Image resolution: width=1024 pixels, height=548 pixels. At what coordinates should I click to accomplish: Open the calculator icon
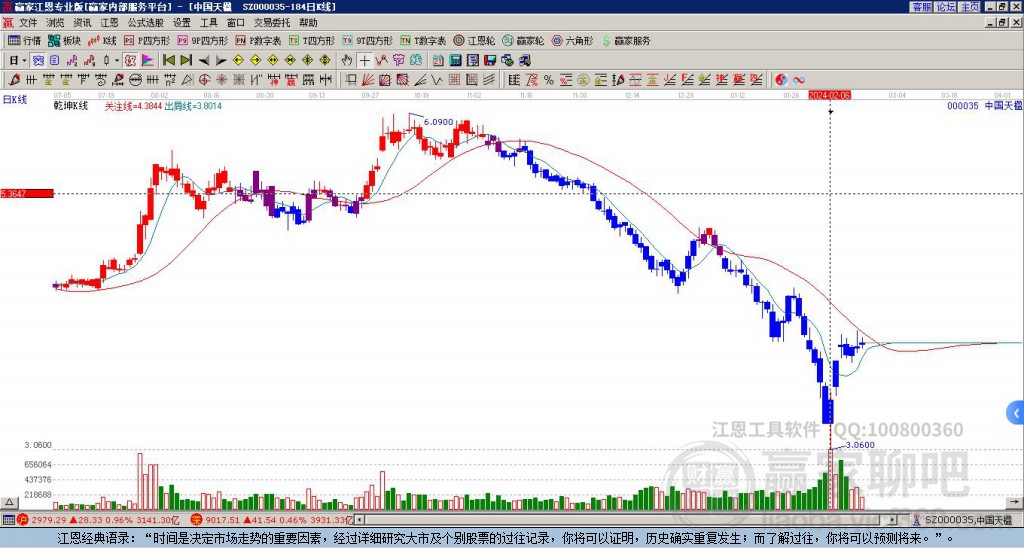pyautogui.click(x=455, y=61)
